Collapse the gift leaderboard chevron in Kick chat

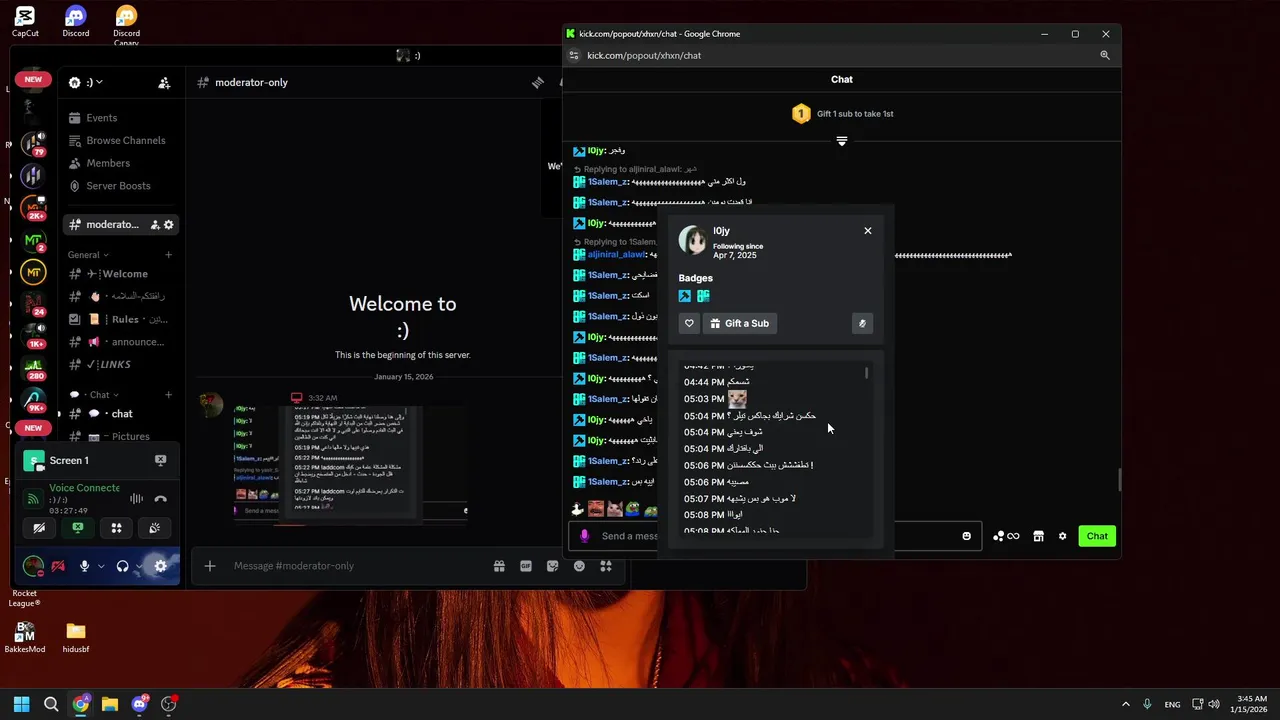point(842,141)
